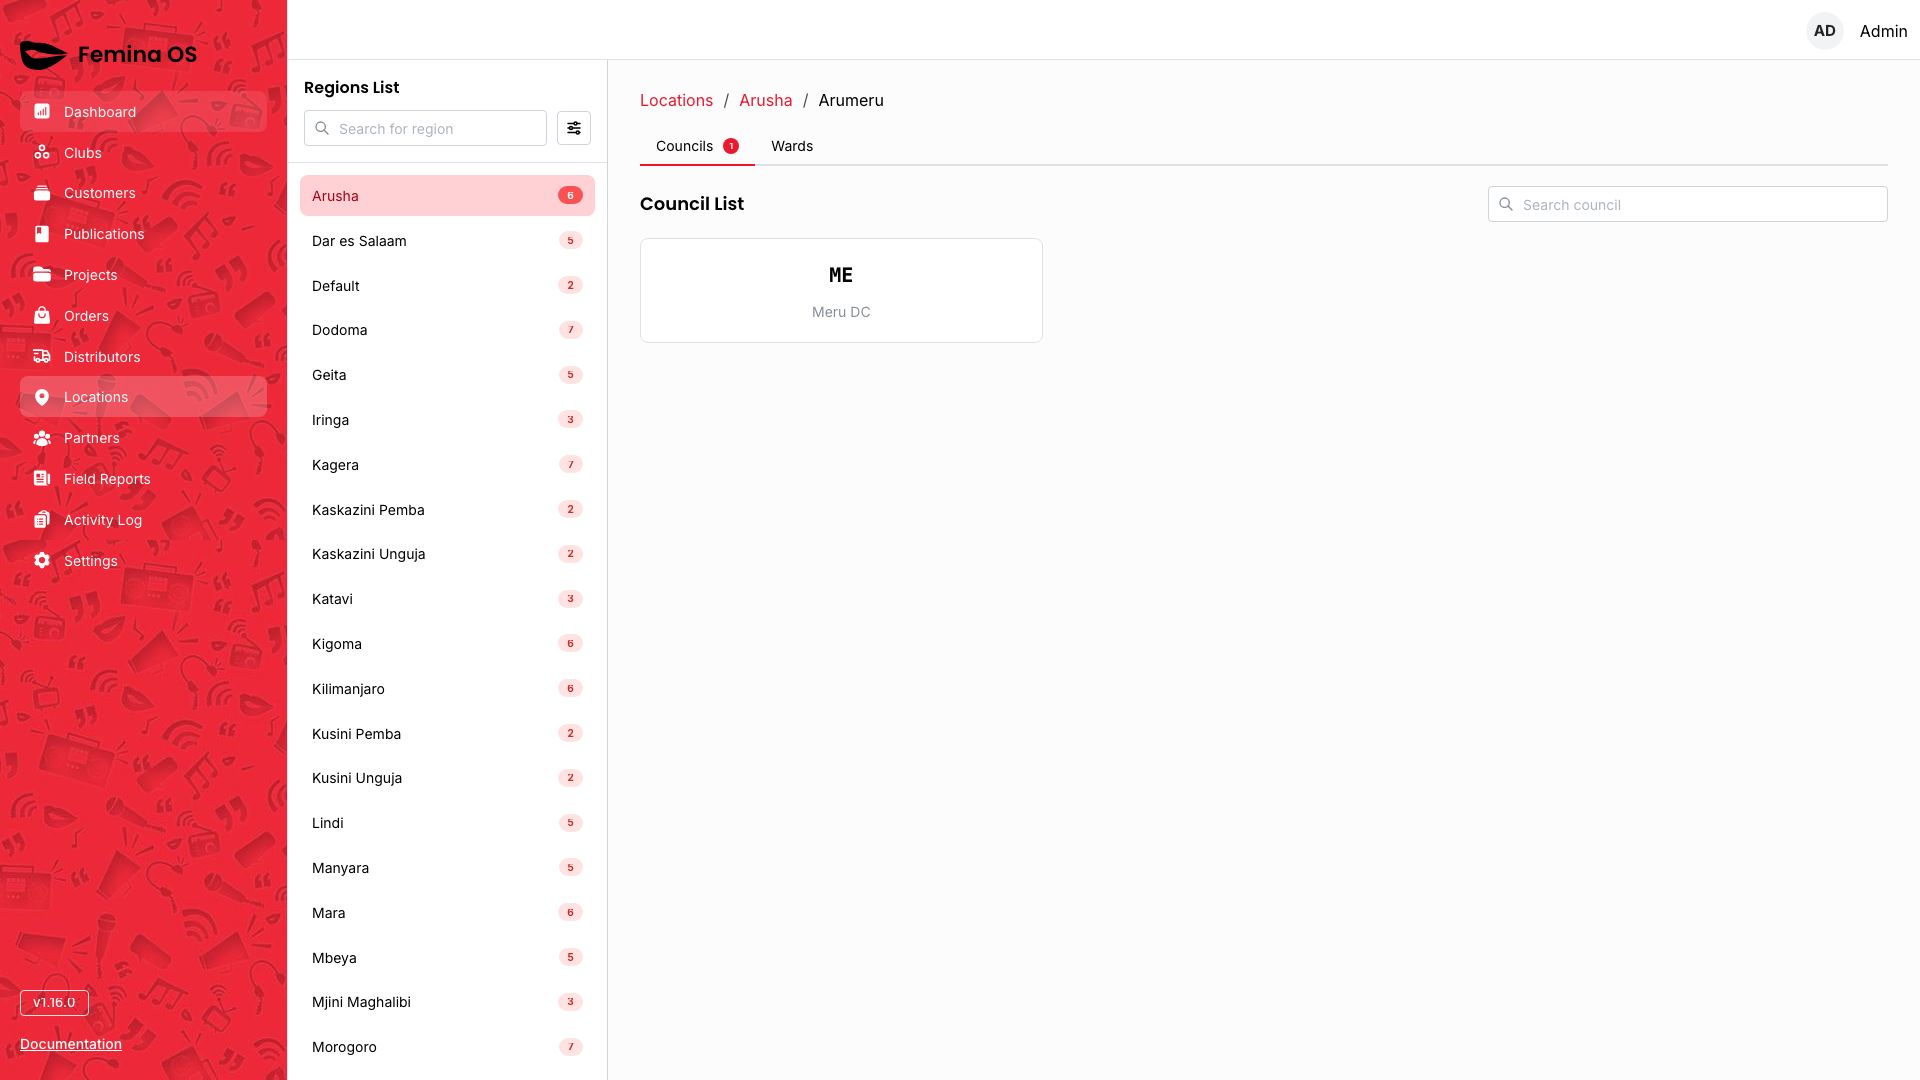This screenshot has height=1080, width=1920.
Task: Focus the Search council field
Action: pos(1687,204)
